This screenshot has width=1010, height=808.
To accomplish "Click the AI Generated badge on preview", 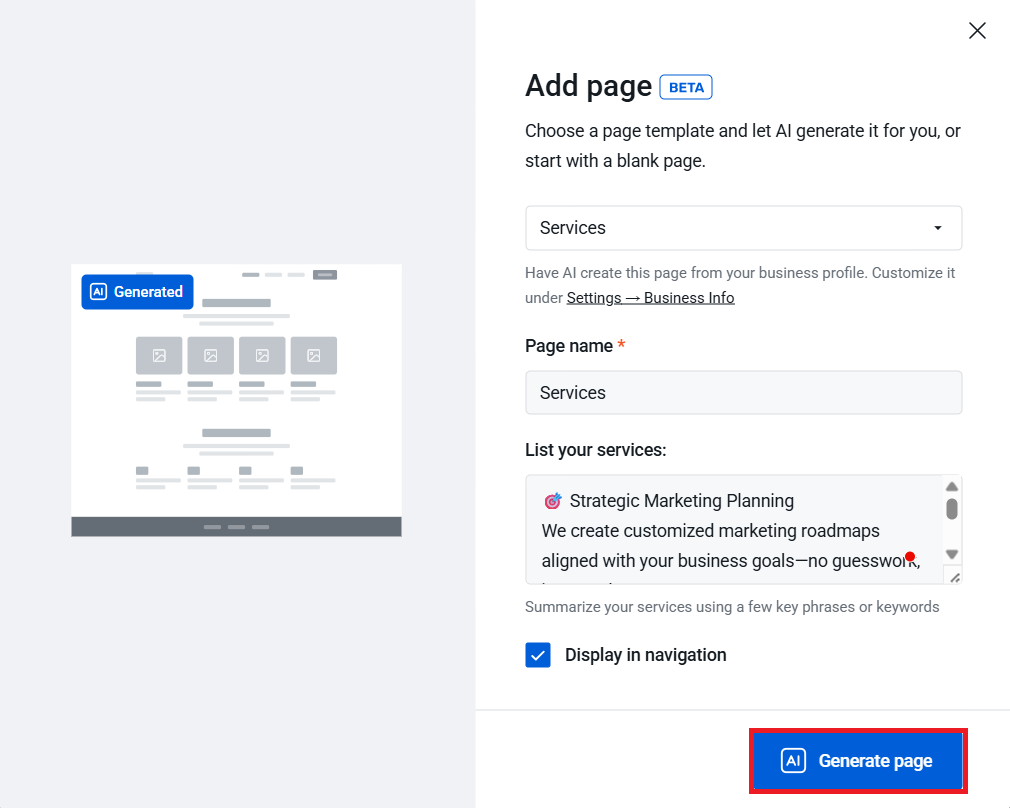I will 137,292.
